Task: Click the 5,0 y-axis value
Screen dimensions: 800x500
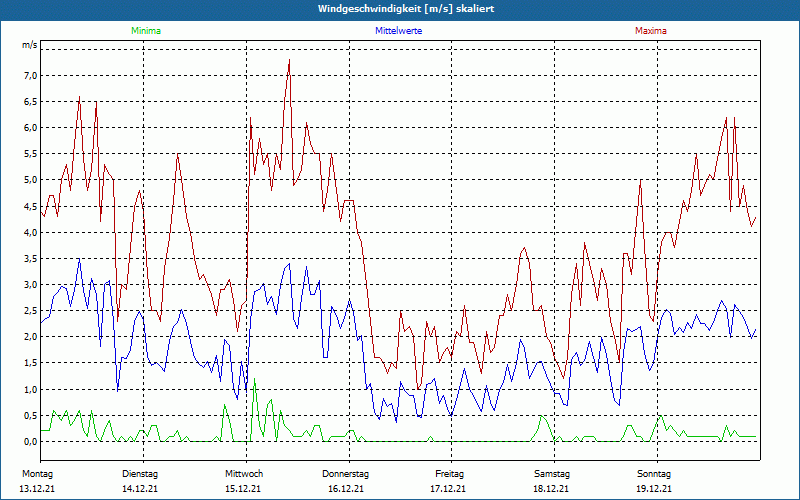Action: coord(31,180)
